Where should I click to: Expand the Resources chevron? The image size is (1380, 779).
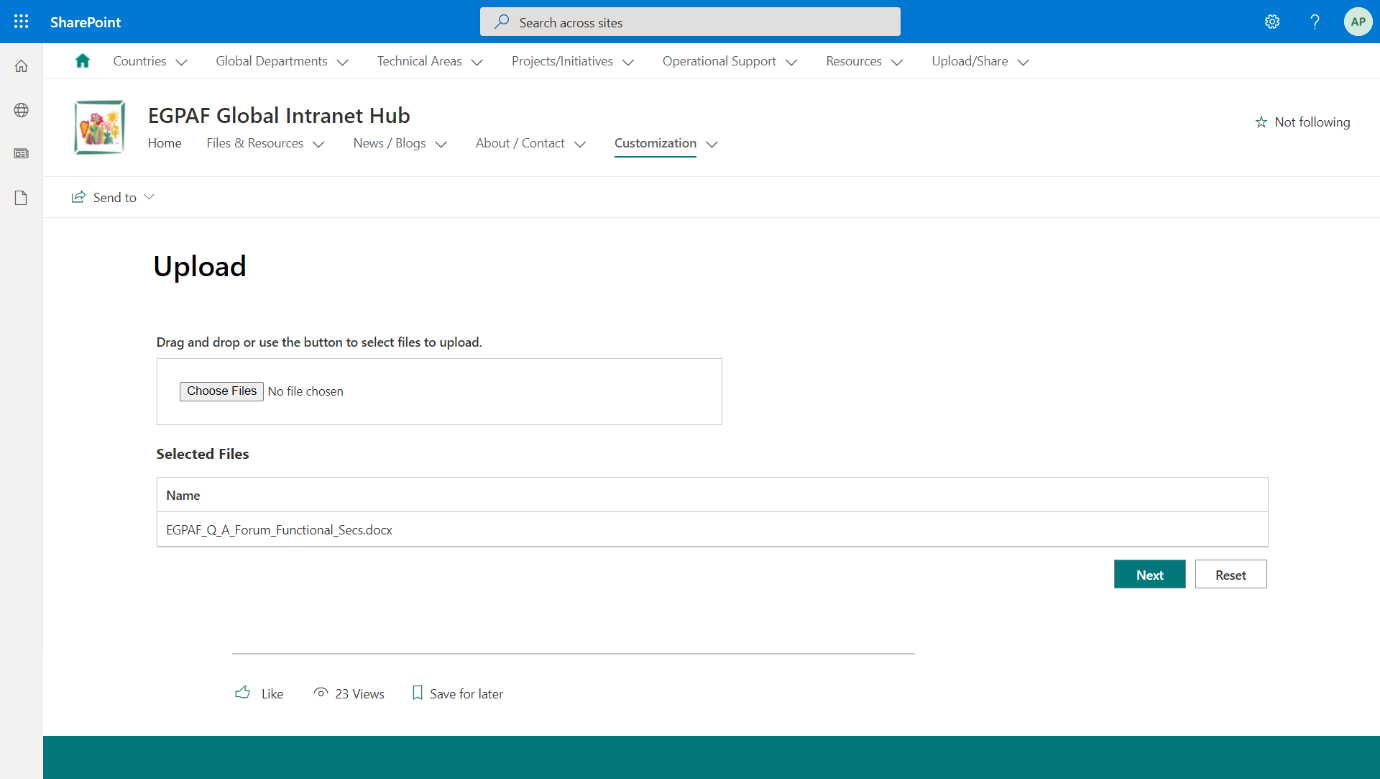[897, 62]
